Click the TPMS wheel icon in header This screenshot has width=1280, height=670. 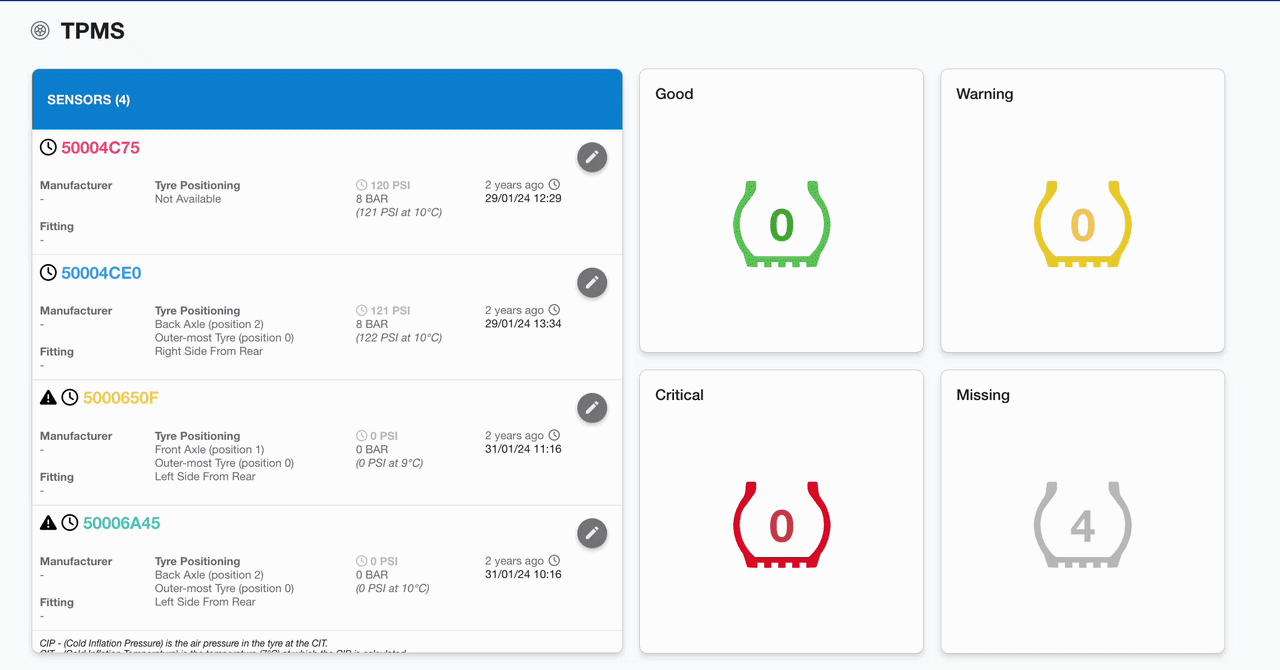point(40,31)
